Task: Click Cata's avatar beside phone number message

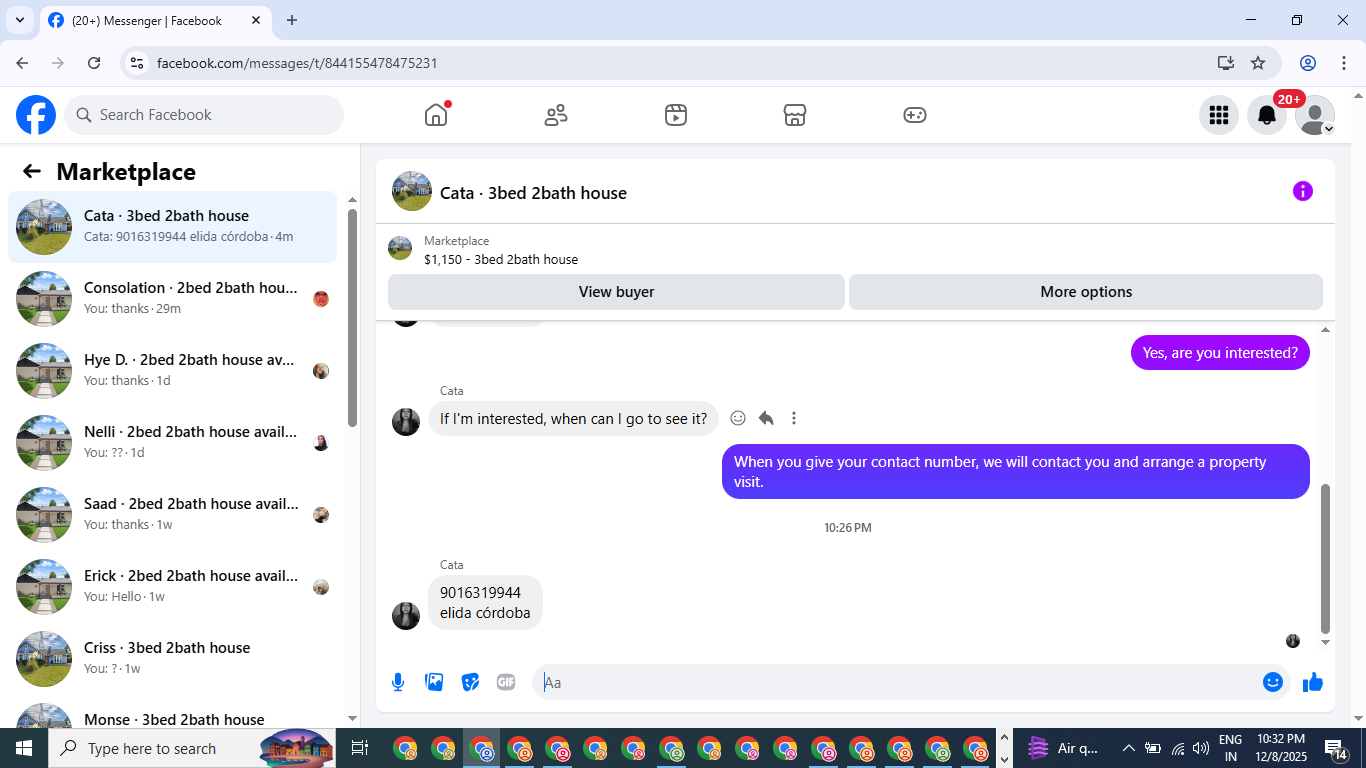Action: [406, 616]
